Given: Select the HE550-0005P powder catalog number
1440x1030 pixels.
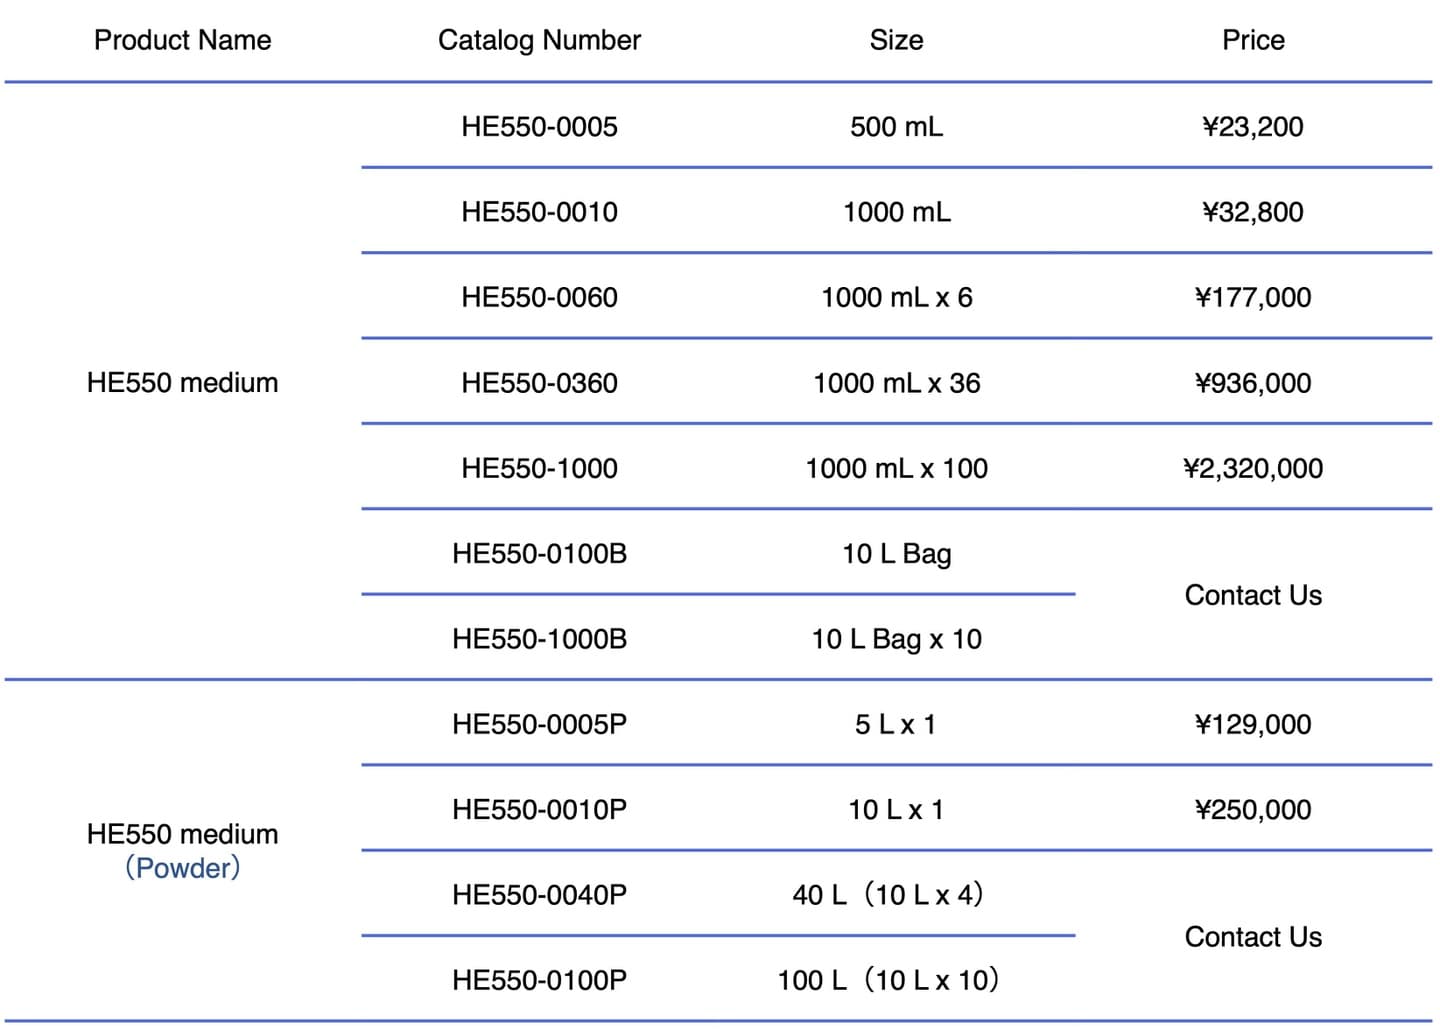Looking at the screenshot, I should click(x=539, y=724).
